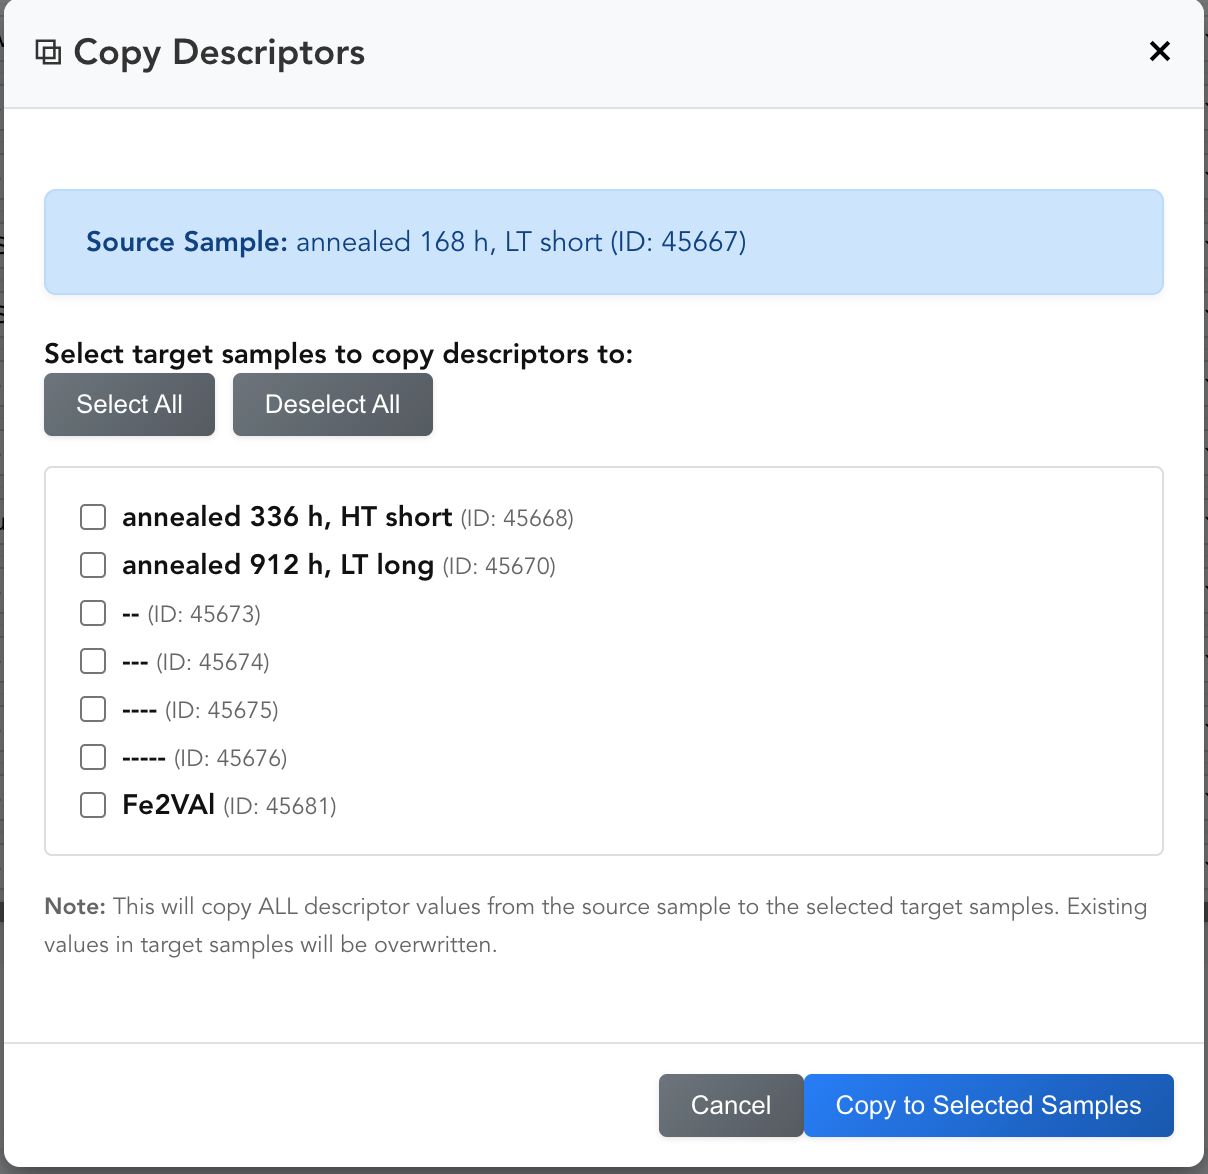Click Copy to Selected Samples
The height and width of the screenshot is (1174, 1208).
tap(988, 1105)
